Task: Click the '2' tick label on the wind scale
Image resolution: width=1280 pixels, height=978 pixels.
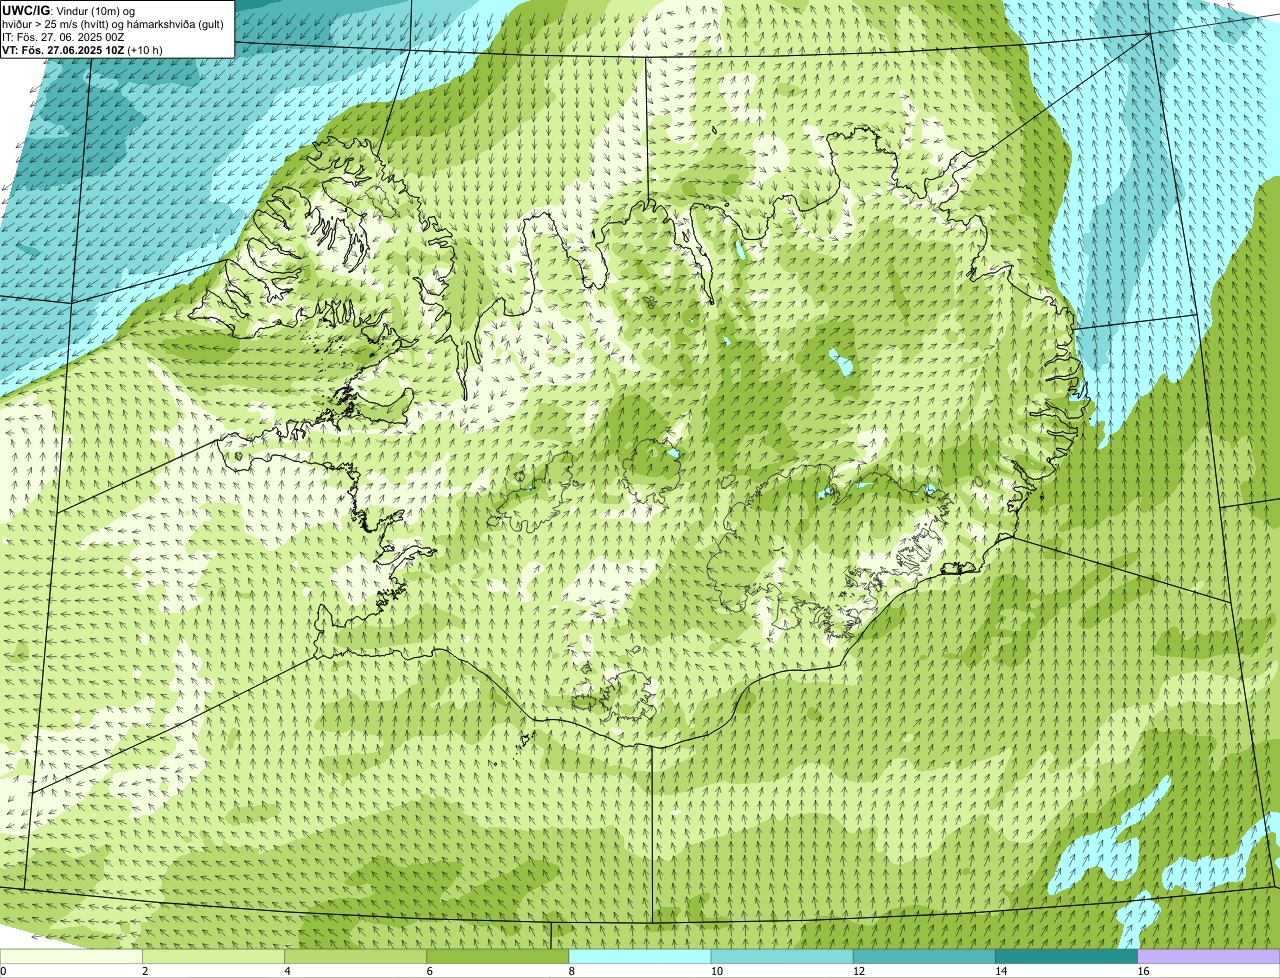Action: [145, 971]
